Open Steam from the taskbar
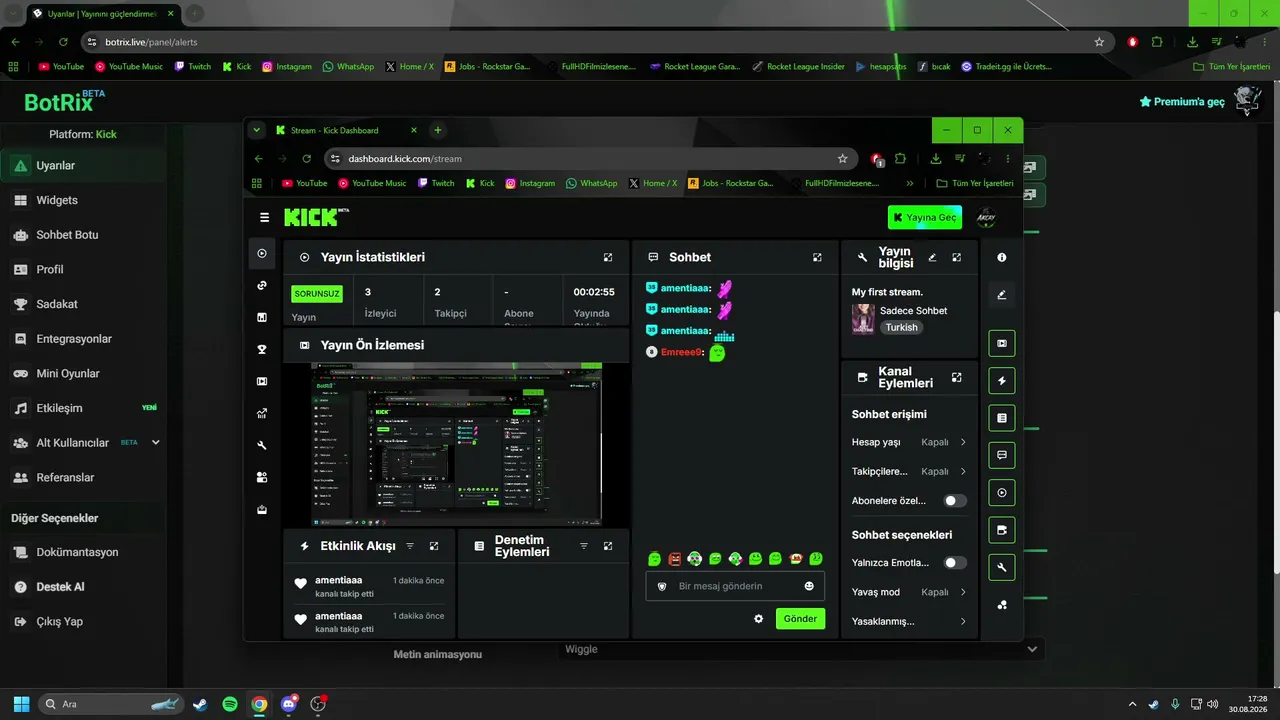1280x720 pixels. point(200,704)
